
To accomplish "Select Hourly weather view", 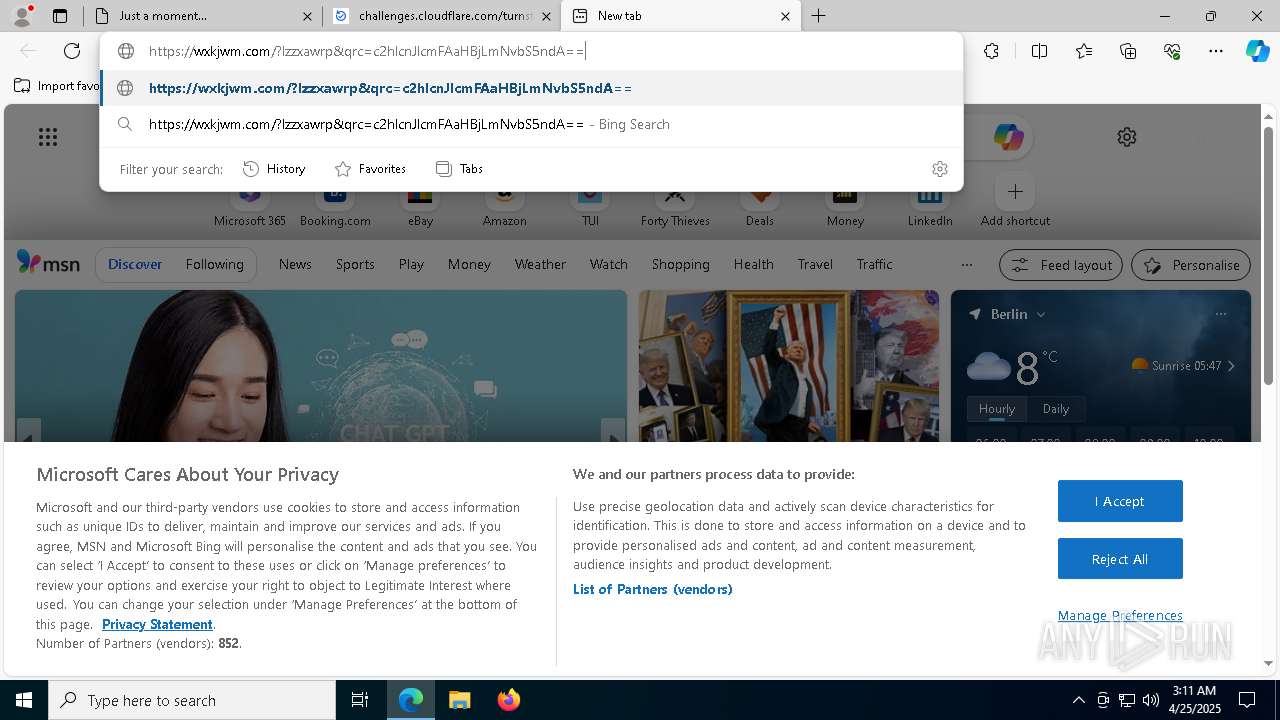I will [x=997, y=409].
